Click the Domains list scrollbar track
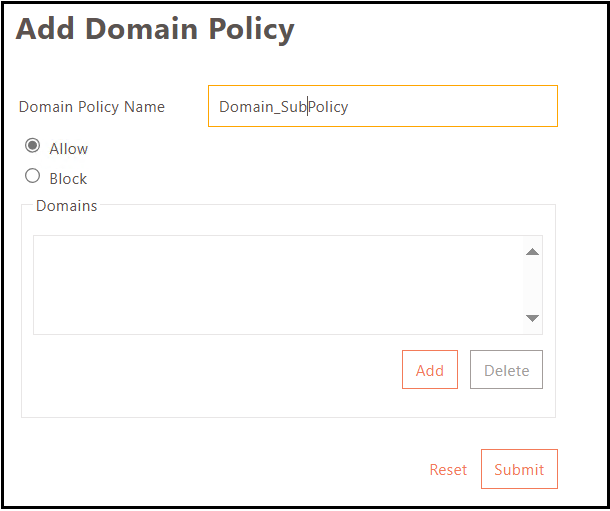 (x=533, y=285)
